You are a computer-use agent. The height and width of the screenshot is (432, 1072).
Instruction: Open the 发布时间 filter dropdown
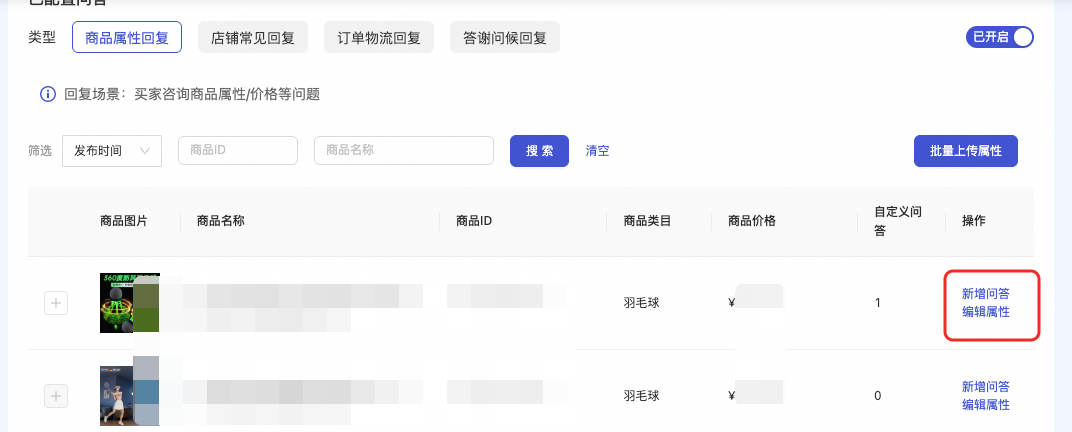[x=111, y=151]
